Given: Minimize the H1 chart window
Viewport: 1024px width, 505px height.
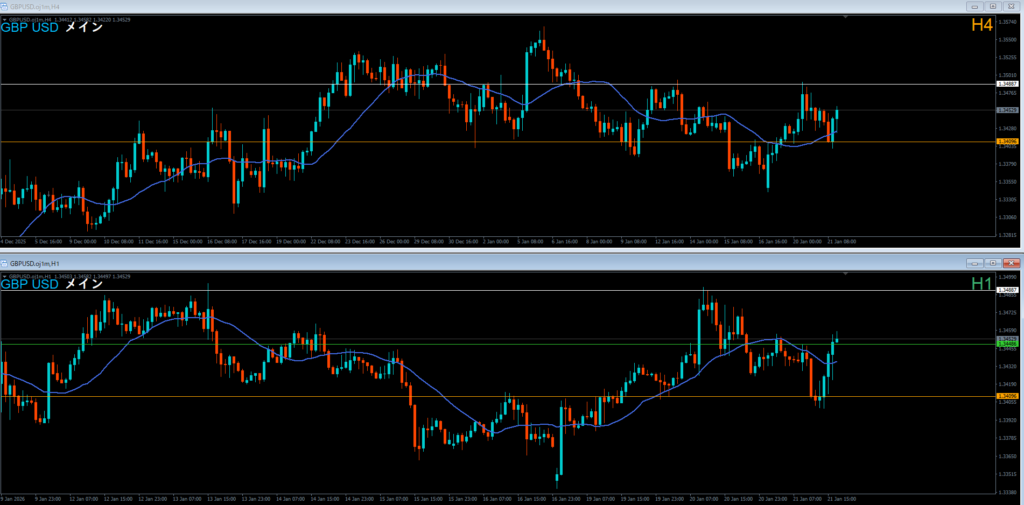Looking at the screenshot, I should point(974,263).
